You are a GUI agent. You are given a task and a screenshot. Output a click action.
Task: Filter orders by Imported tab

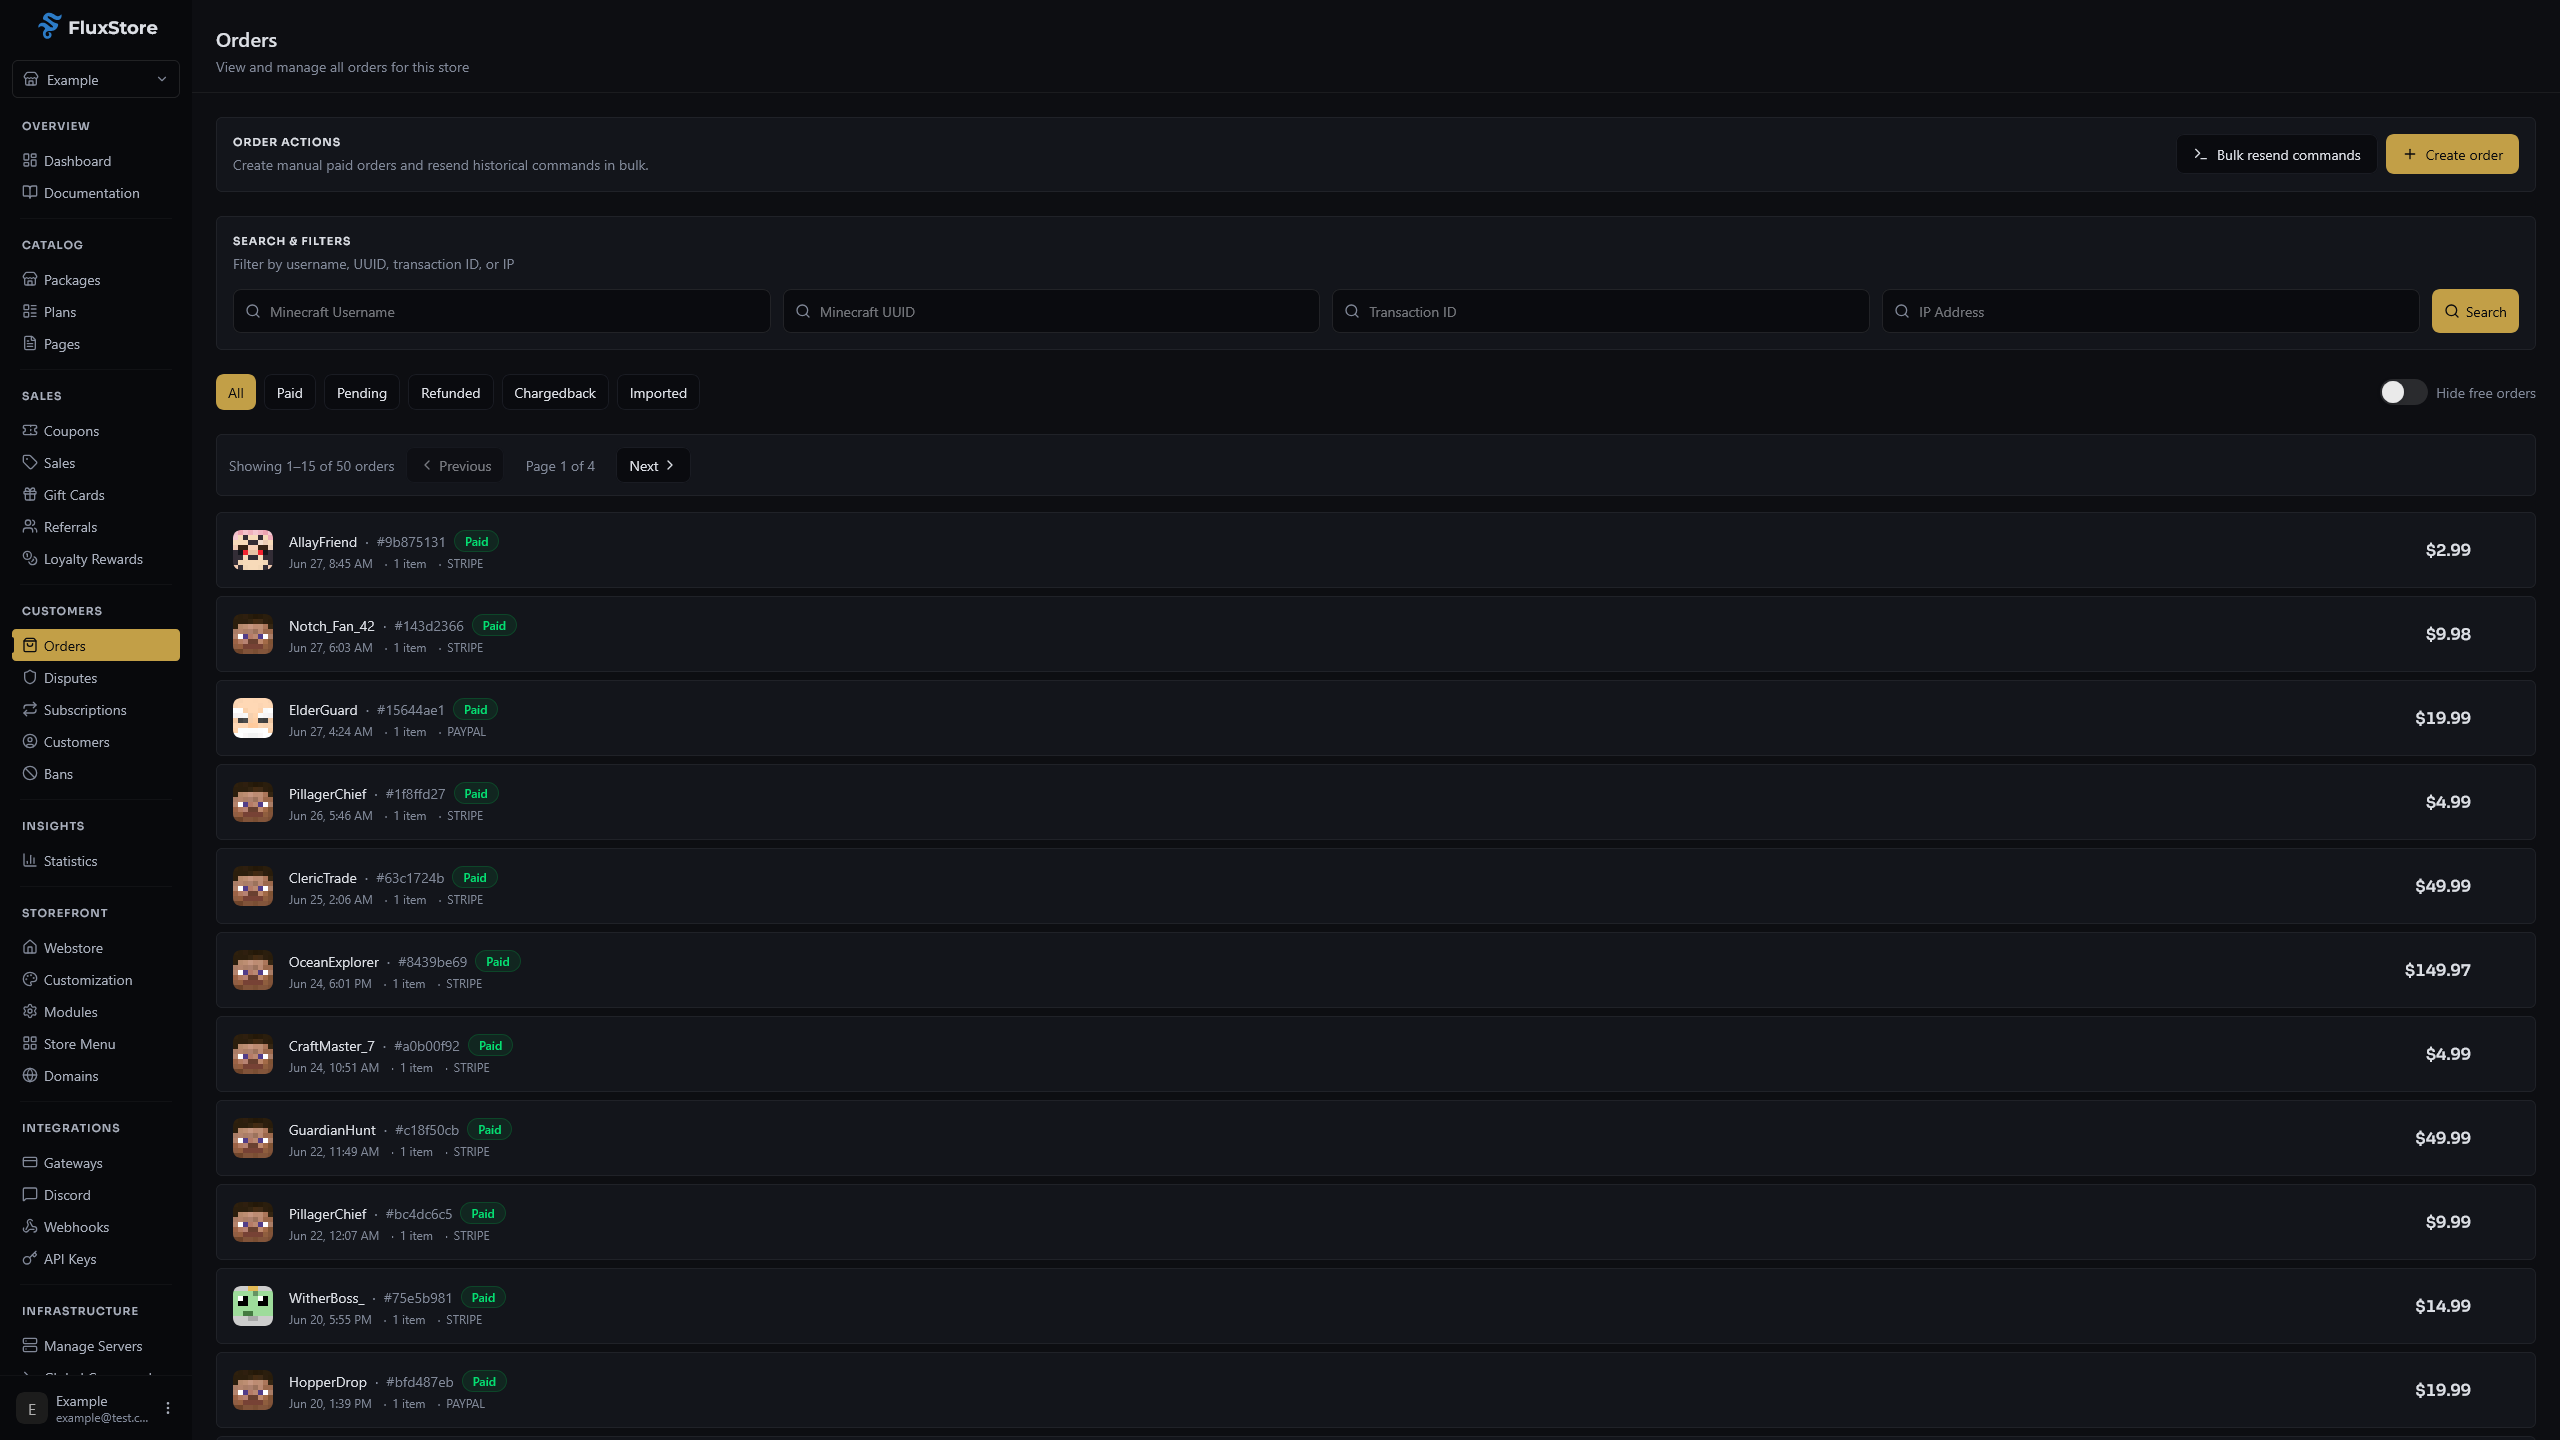tap(658, 392)
